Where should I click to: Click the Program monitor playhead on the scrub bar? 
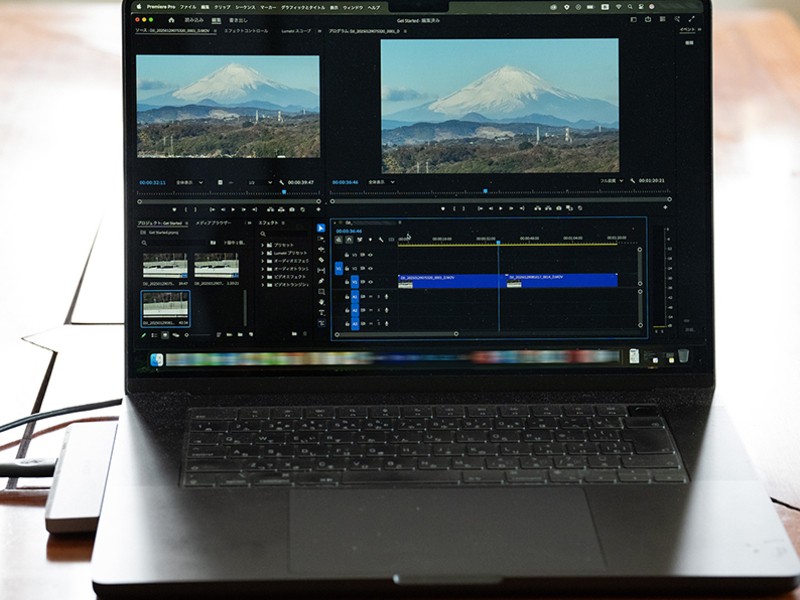pos(486,190)
